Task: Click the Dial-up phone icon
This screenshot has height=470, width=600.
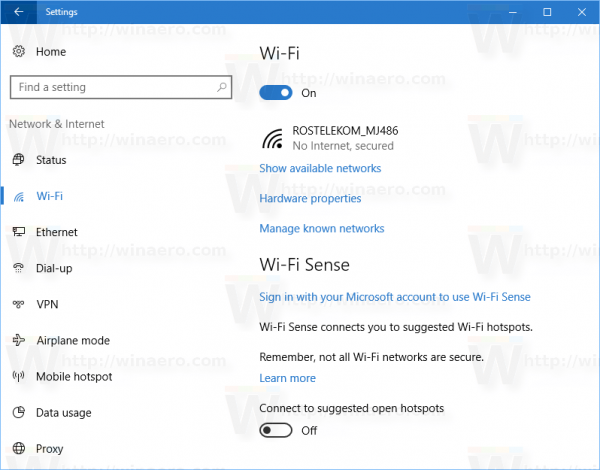Action: click(x=18, y=268)
